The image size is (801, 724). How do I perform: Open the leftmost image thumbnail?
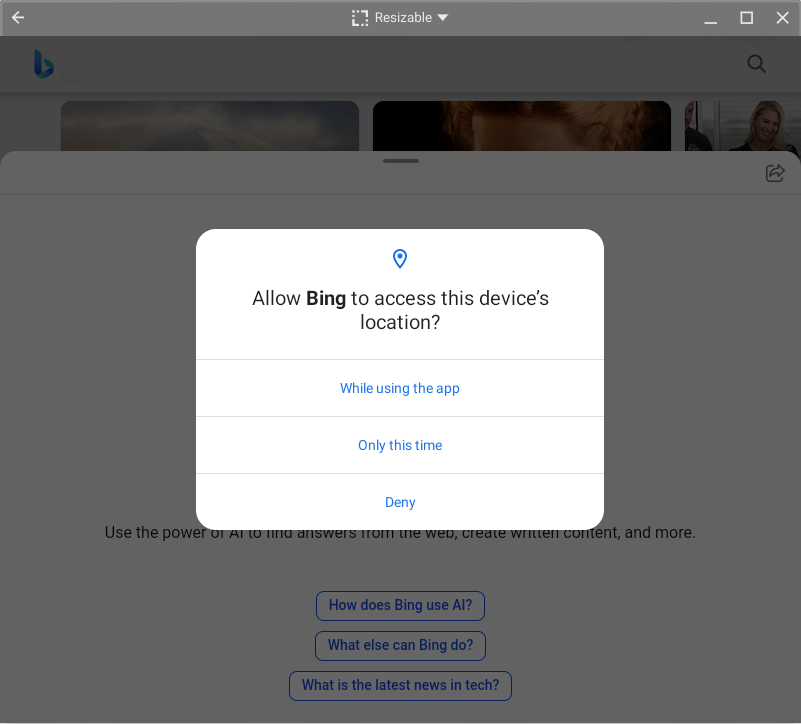[209, 122]
